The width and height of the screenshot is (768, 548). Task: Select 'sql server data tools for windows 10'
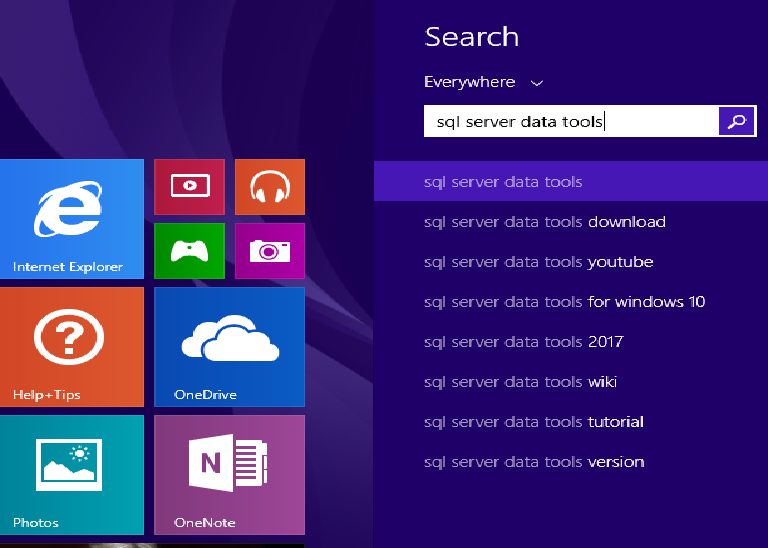571,302
